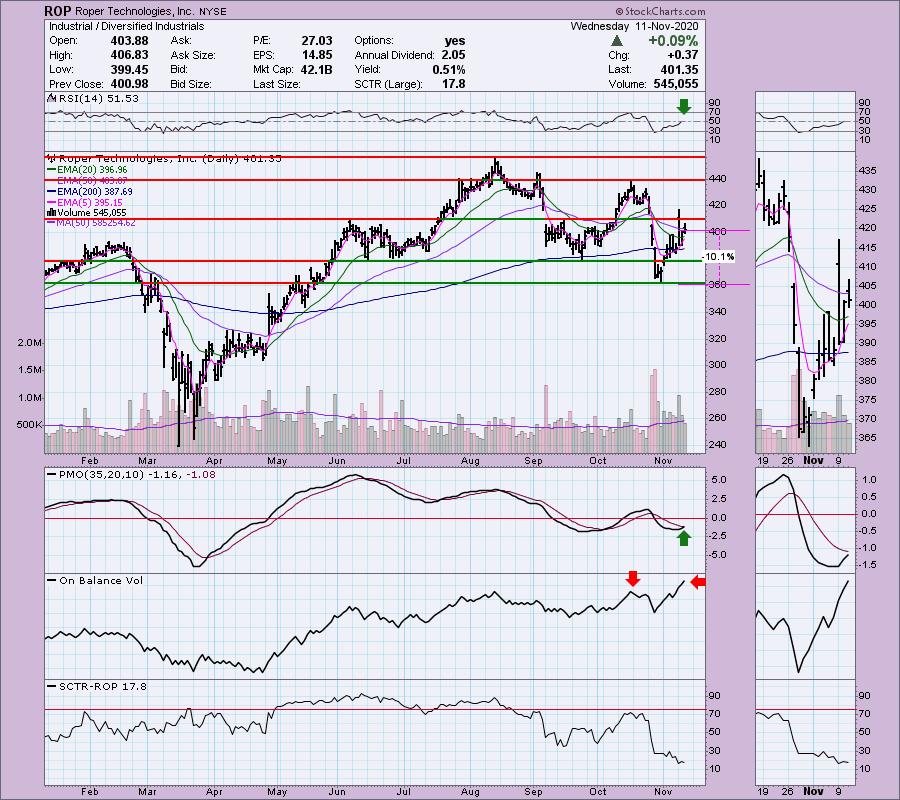Click the Mkt Cap value 42.1B
Screen dimensions: 900x800
316,69
